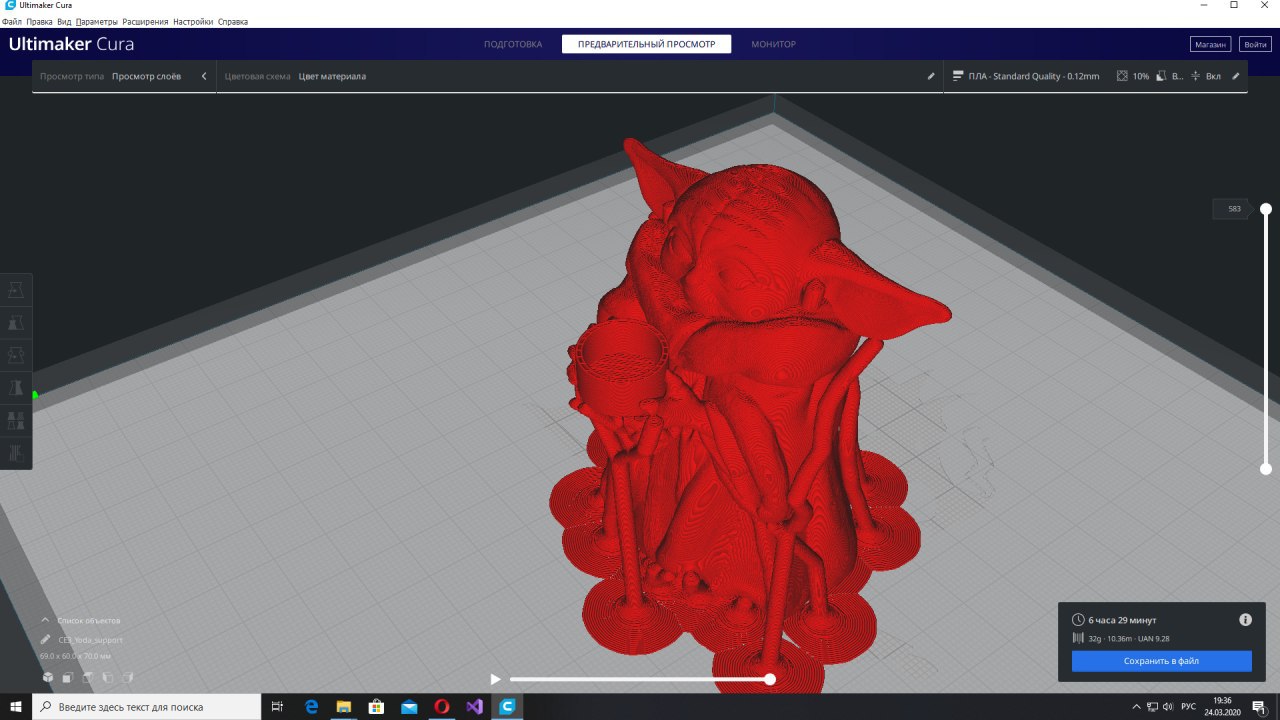Click the Войти sign-in button
Viewport: 1280px width, 720px height.
click(x=1254, y=44)
